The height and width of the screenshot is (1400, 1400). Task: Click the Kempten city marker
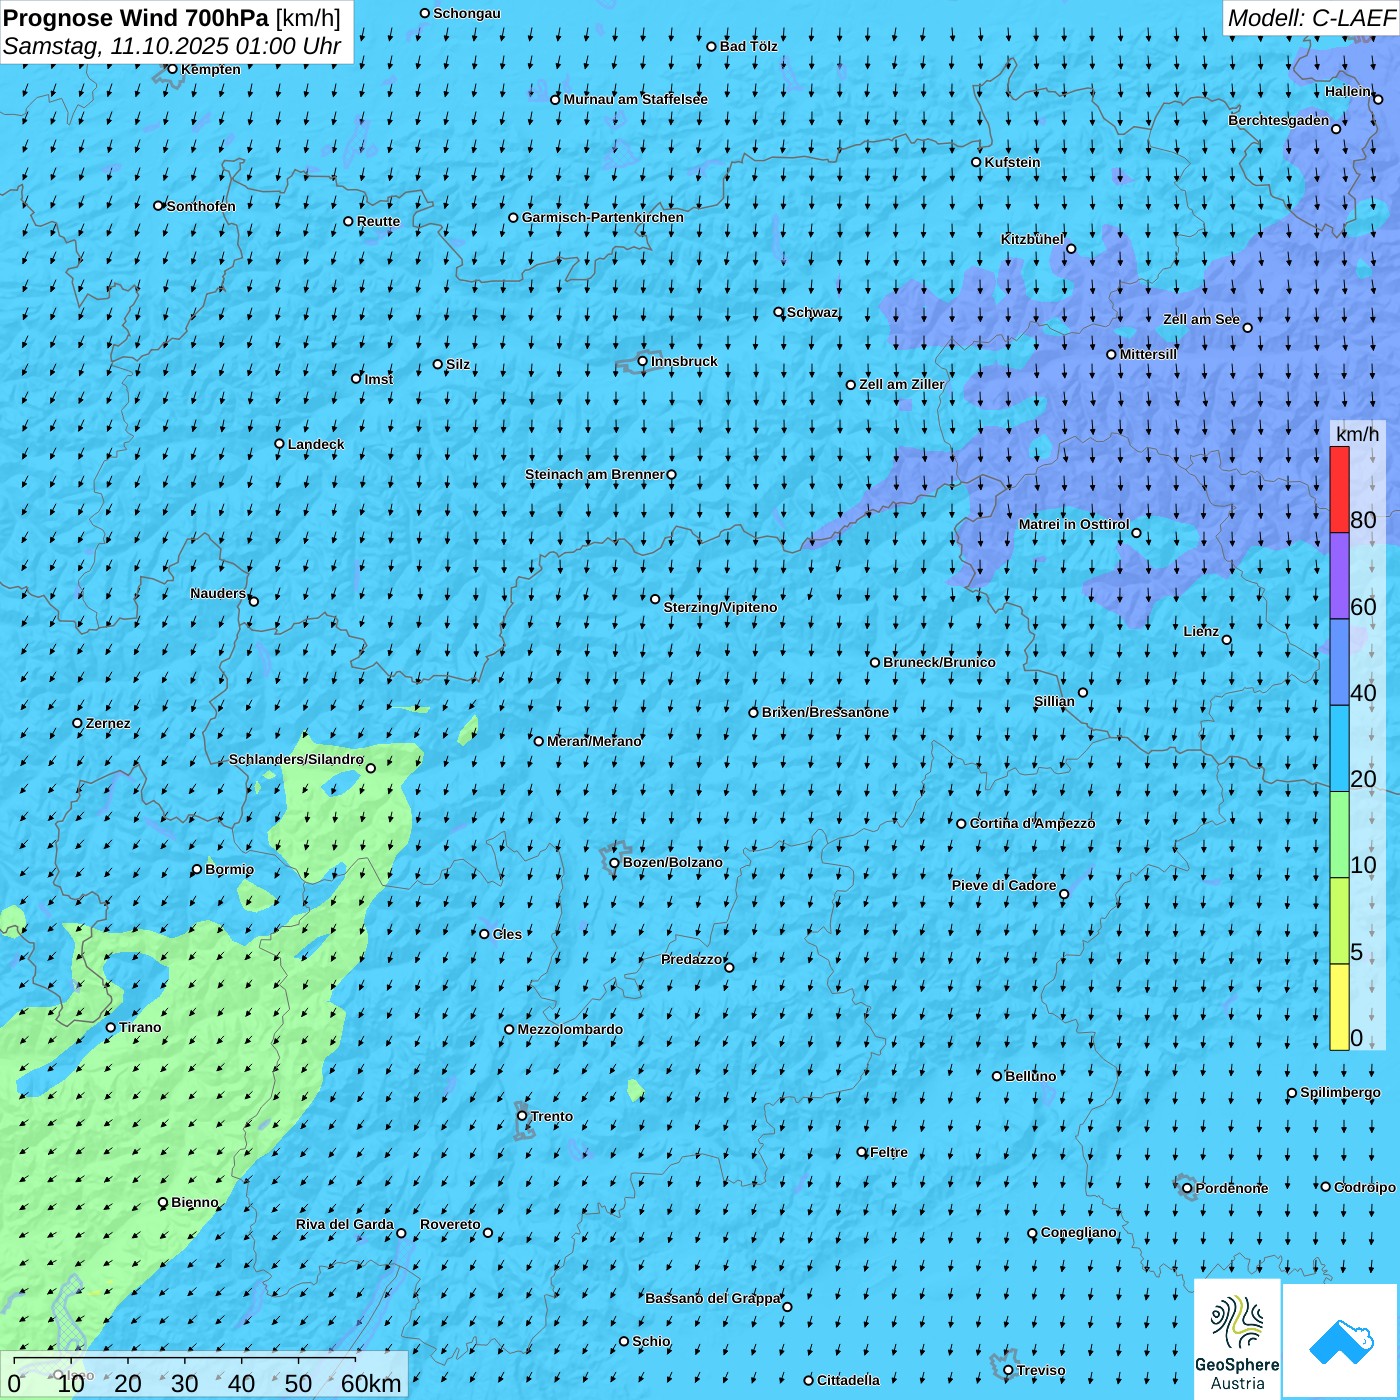coord(172,69)
